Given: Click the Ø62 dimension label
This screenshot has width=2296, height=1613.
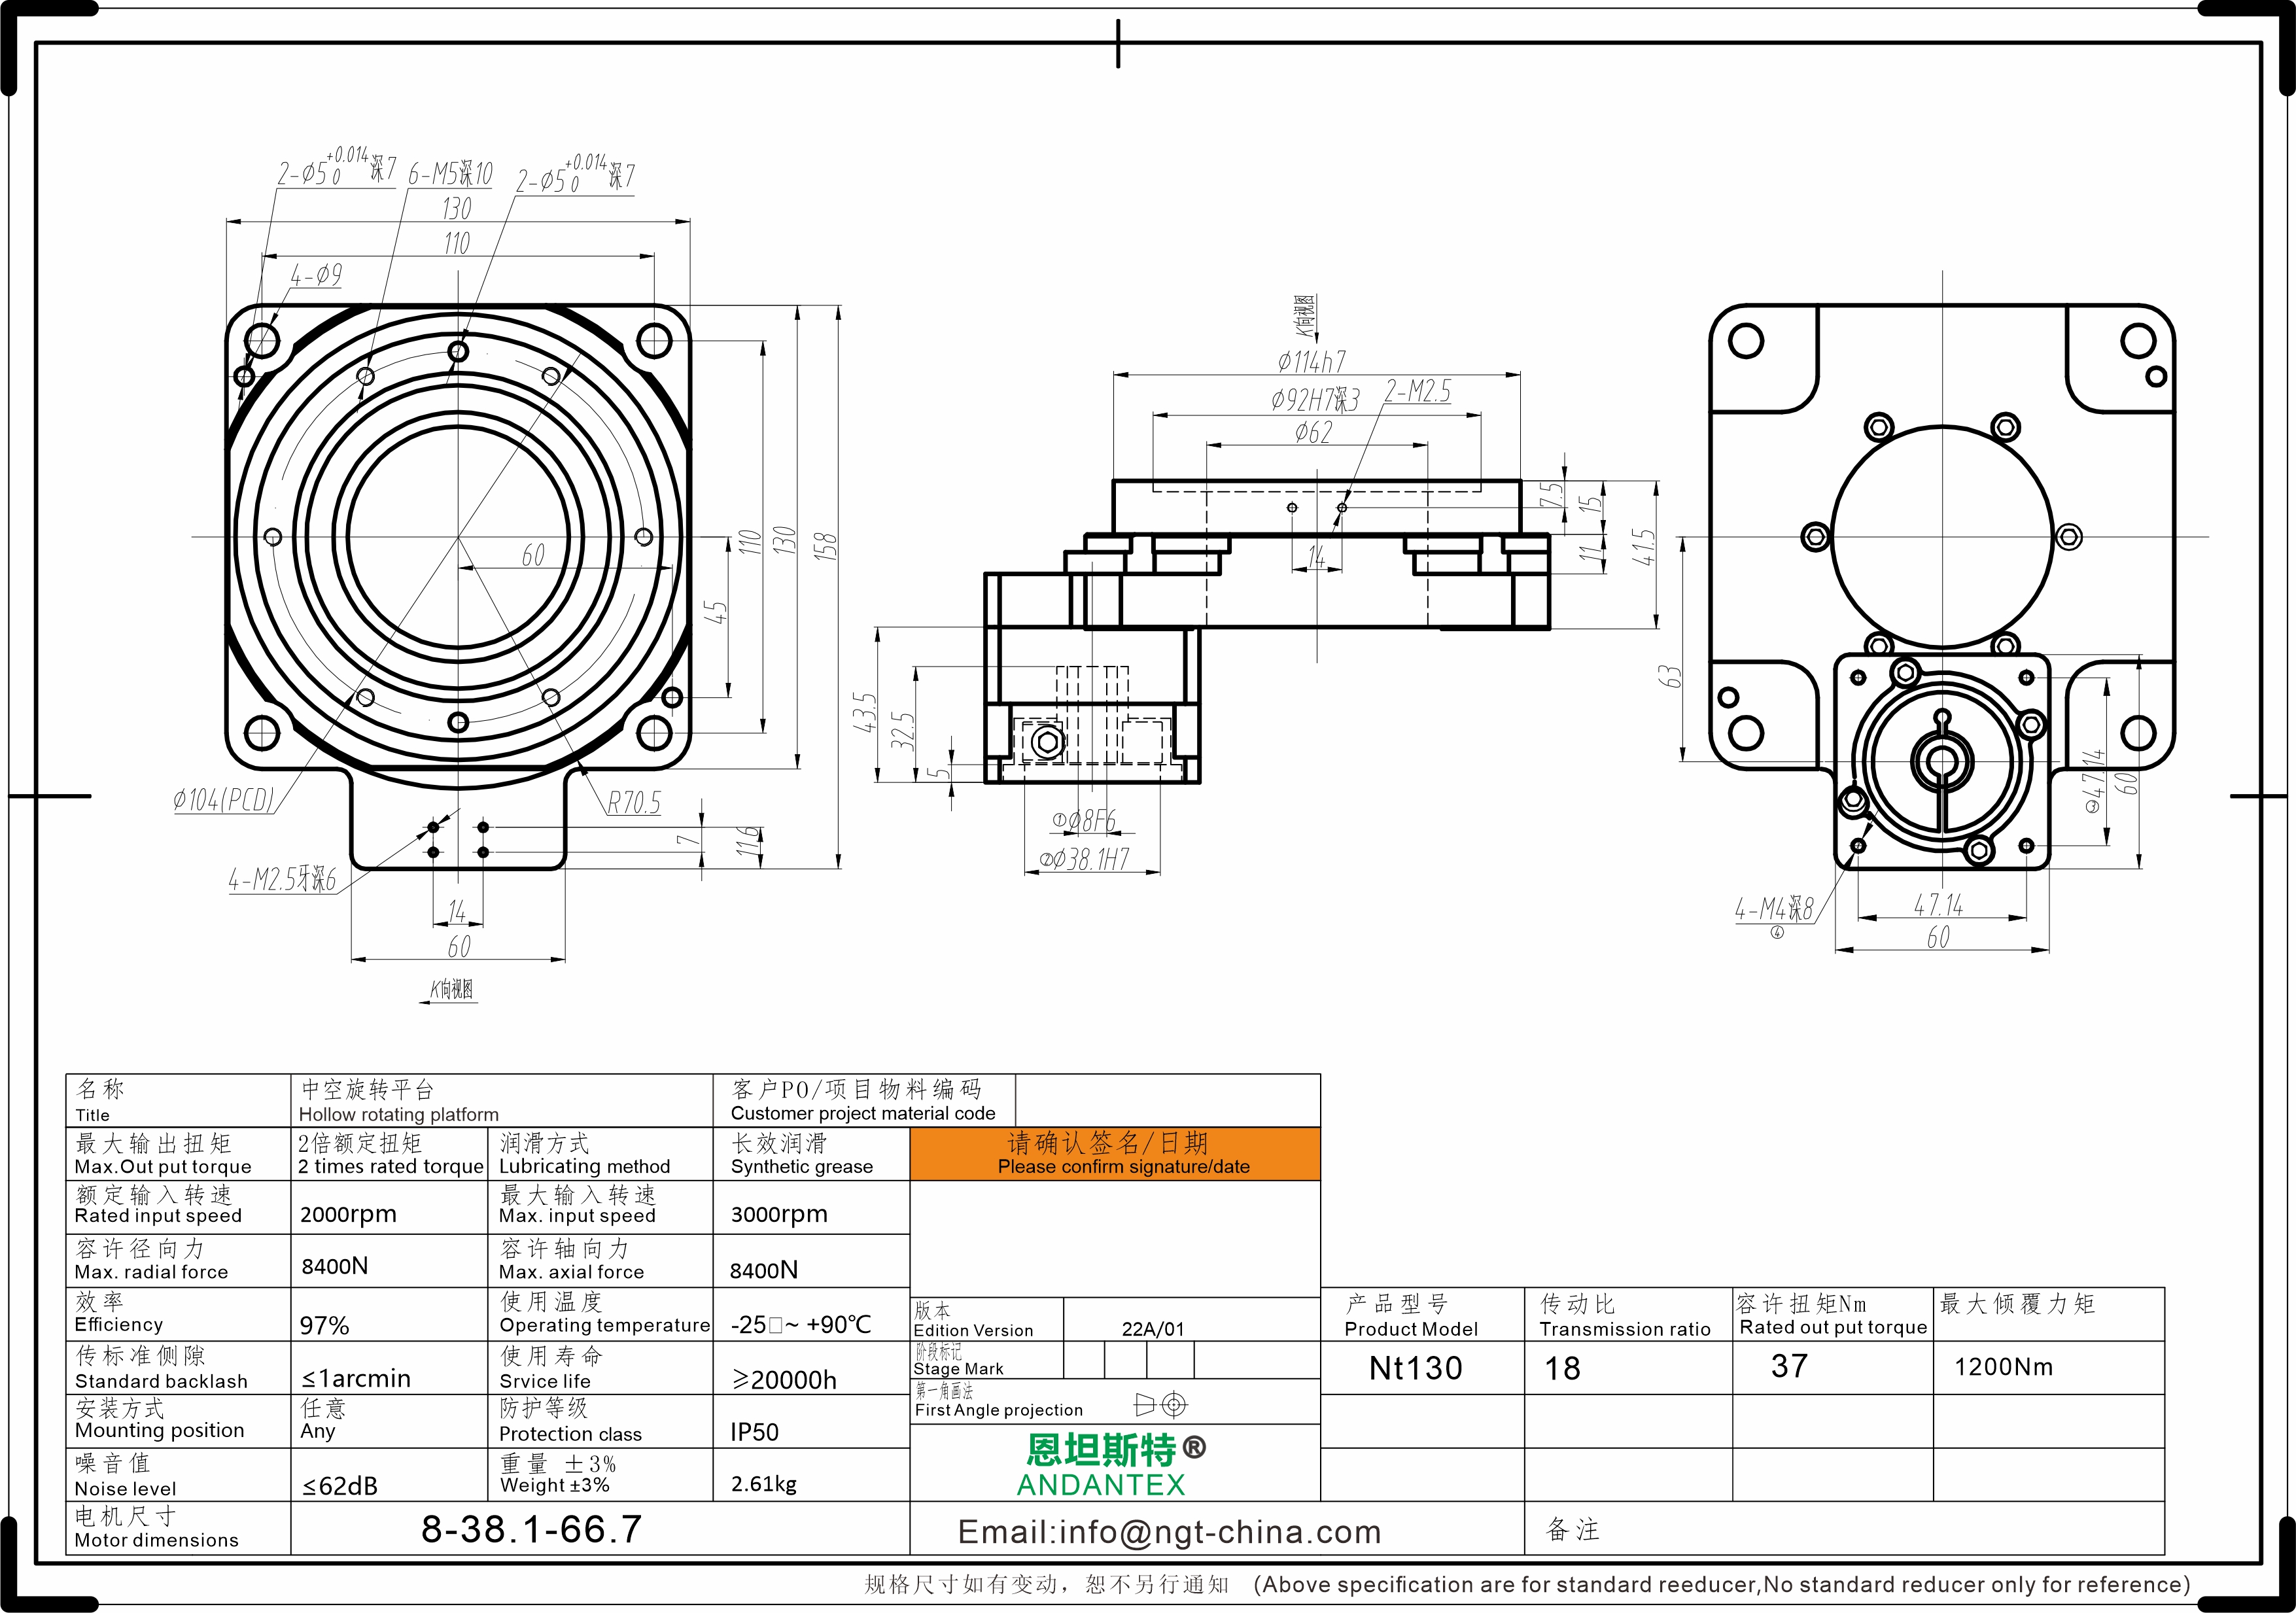Looking at the screenshot, I should (1313, 432).
